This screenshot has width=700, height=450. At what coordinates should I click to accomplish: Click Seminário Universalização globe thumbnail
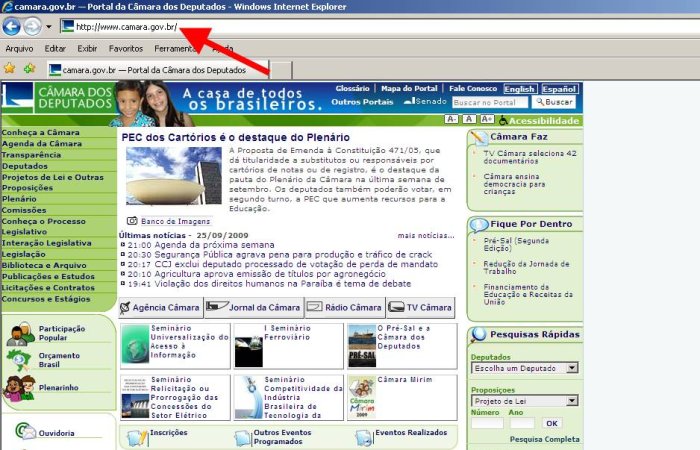point(135,344)
